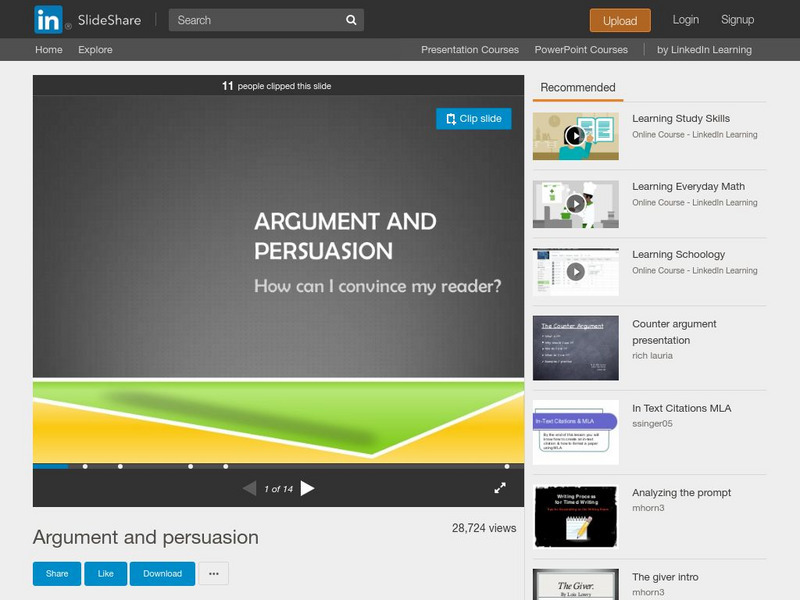This screenshot has width=800, height=600.
Task: Select the Recommended tab
Action: coord(578,88)
